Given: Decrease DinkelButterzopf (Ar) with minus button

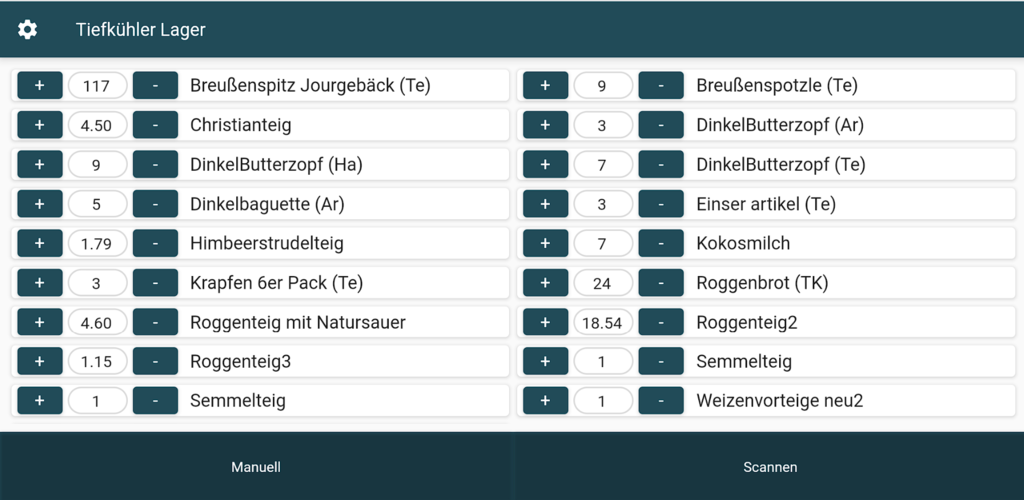Looking at the screenshot, I should point(661,125).
